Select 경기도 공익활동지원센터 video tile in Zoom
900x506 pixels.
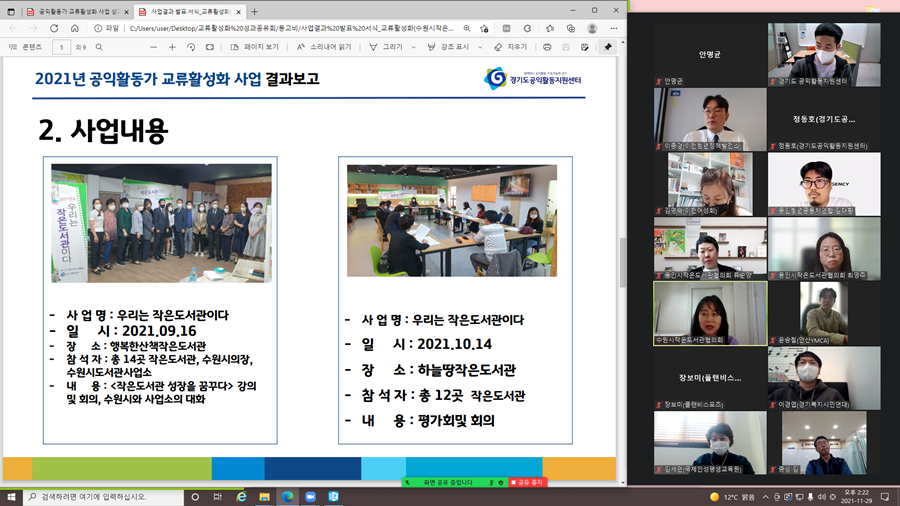point(824,55)
